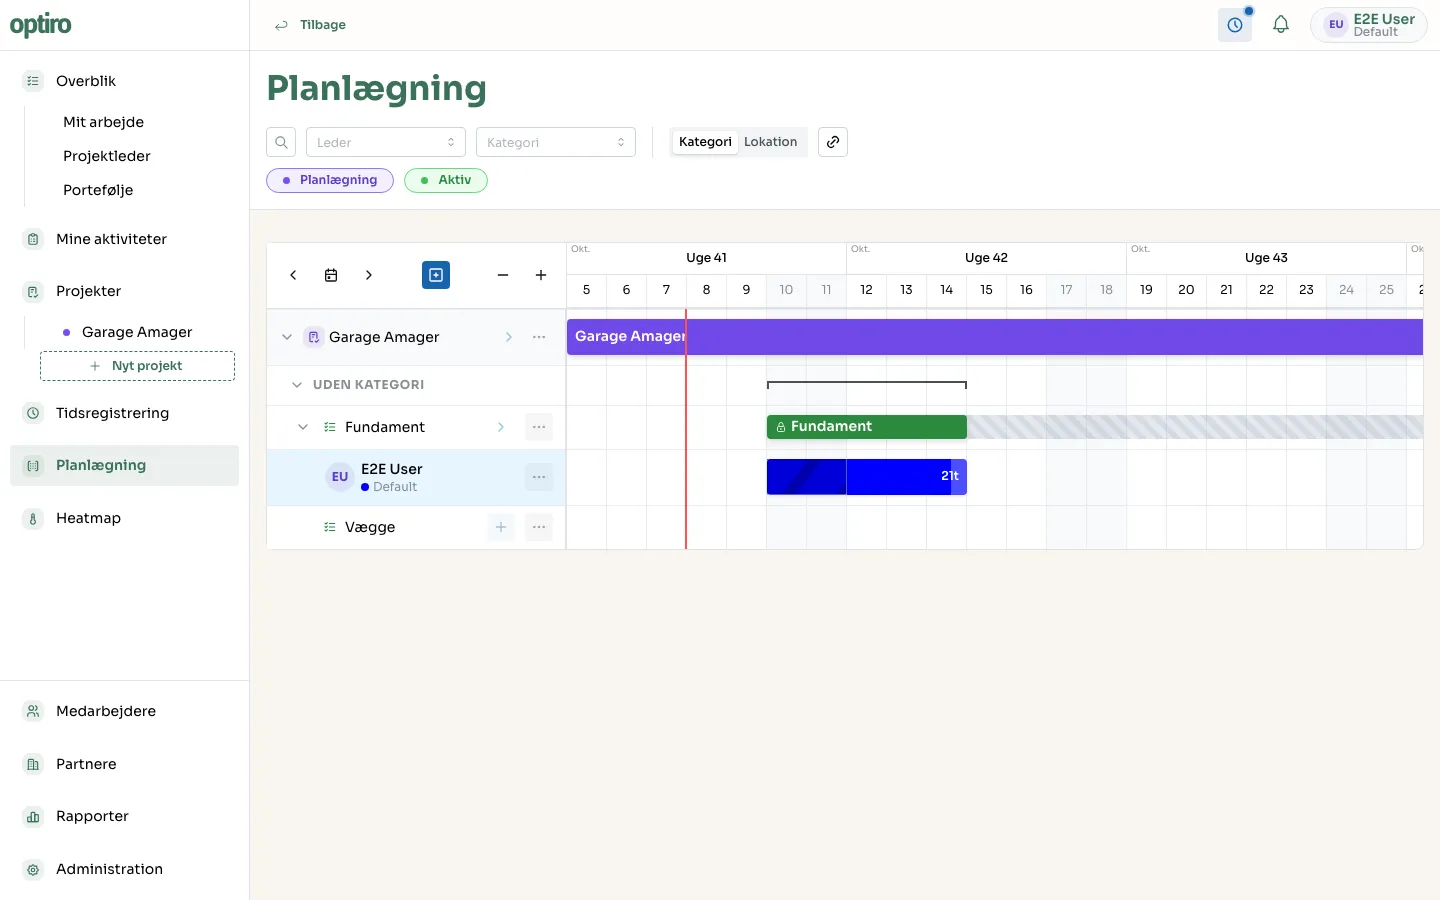The height and width of the screenshot is (900, 1440).
Task: Click the green Fundament timeline bar
Action: pyautogui.click(x=867, y=427)
